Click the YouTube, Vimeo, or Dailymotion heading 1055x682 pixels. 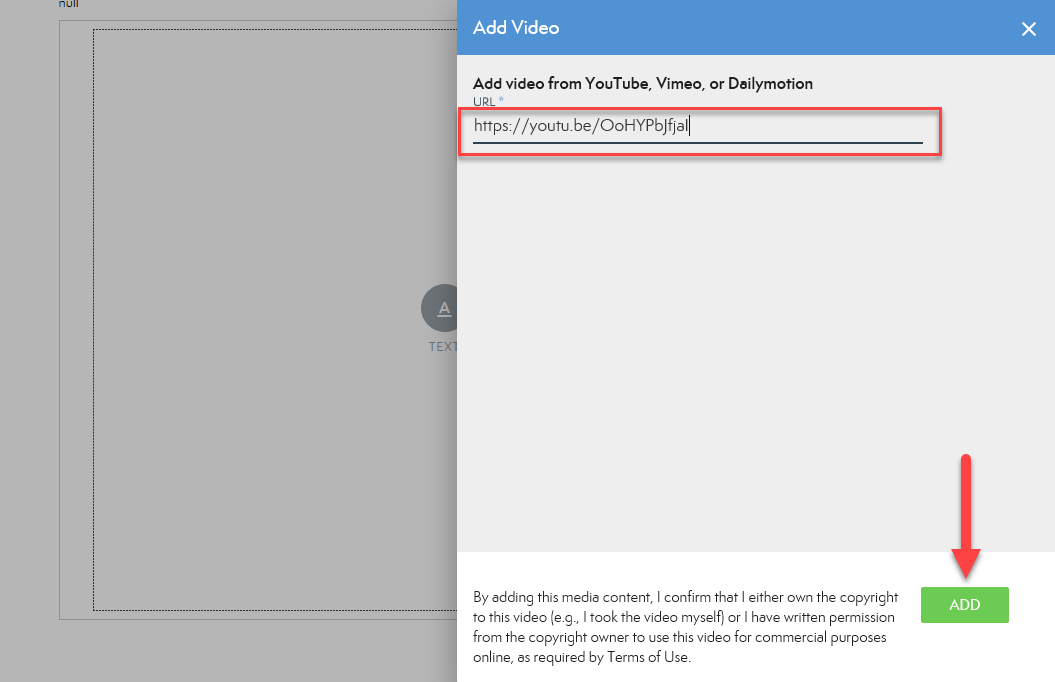pos(642,84)
